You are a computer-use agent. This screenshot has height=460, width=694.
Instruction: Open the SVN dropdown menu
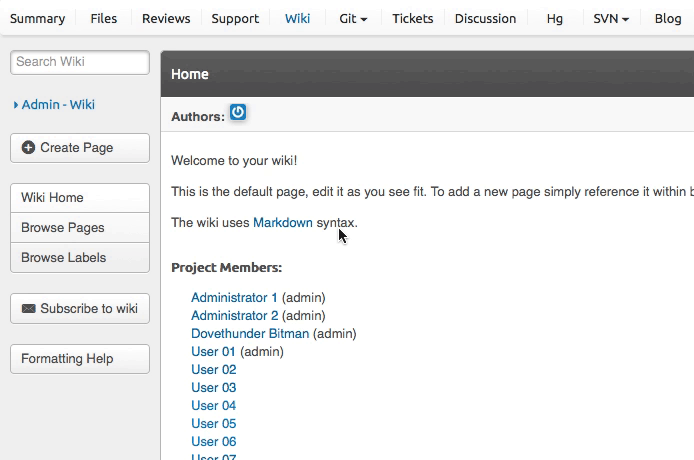point(611,18)
